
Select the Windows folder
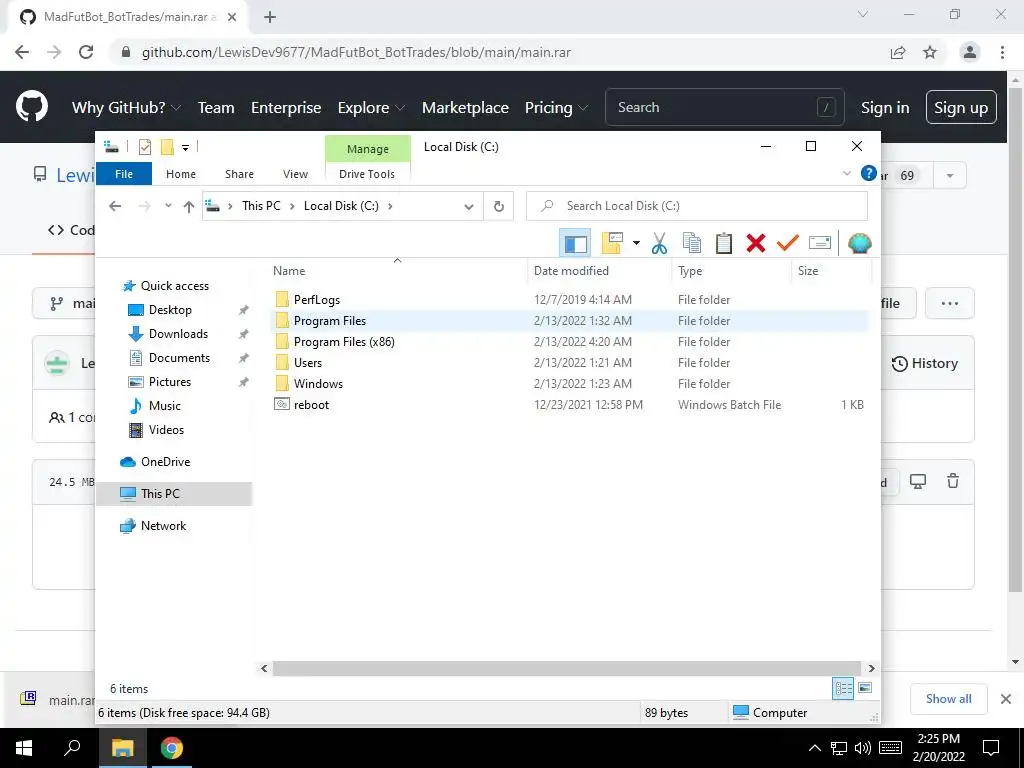coord(318,383)
